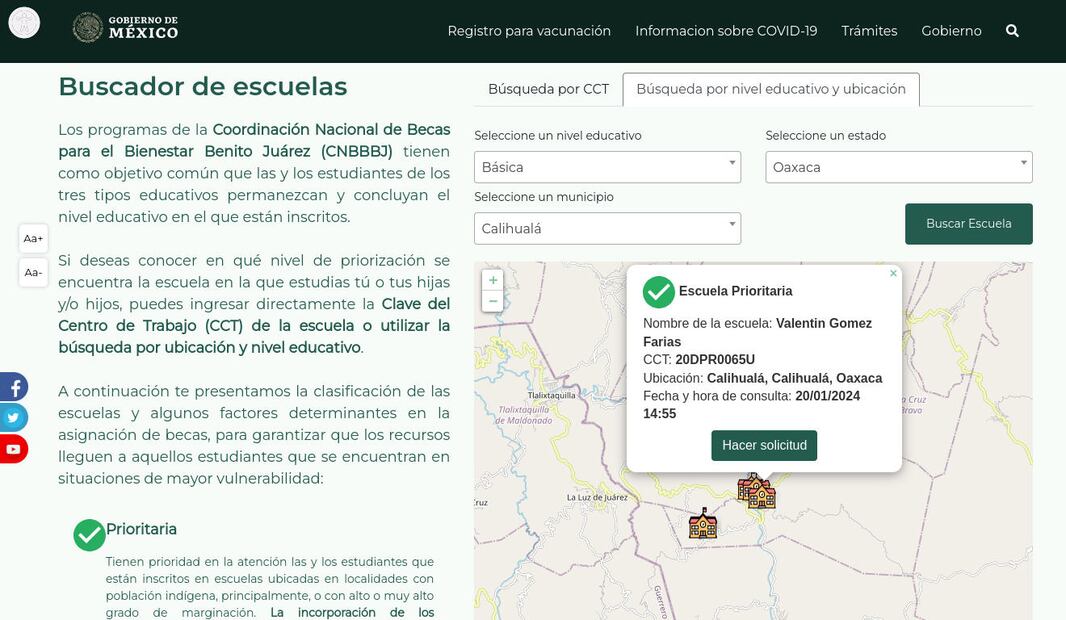Open Registro para vacunación menu

coord(529,31)
